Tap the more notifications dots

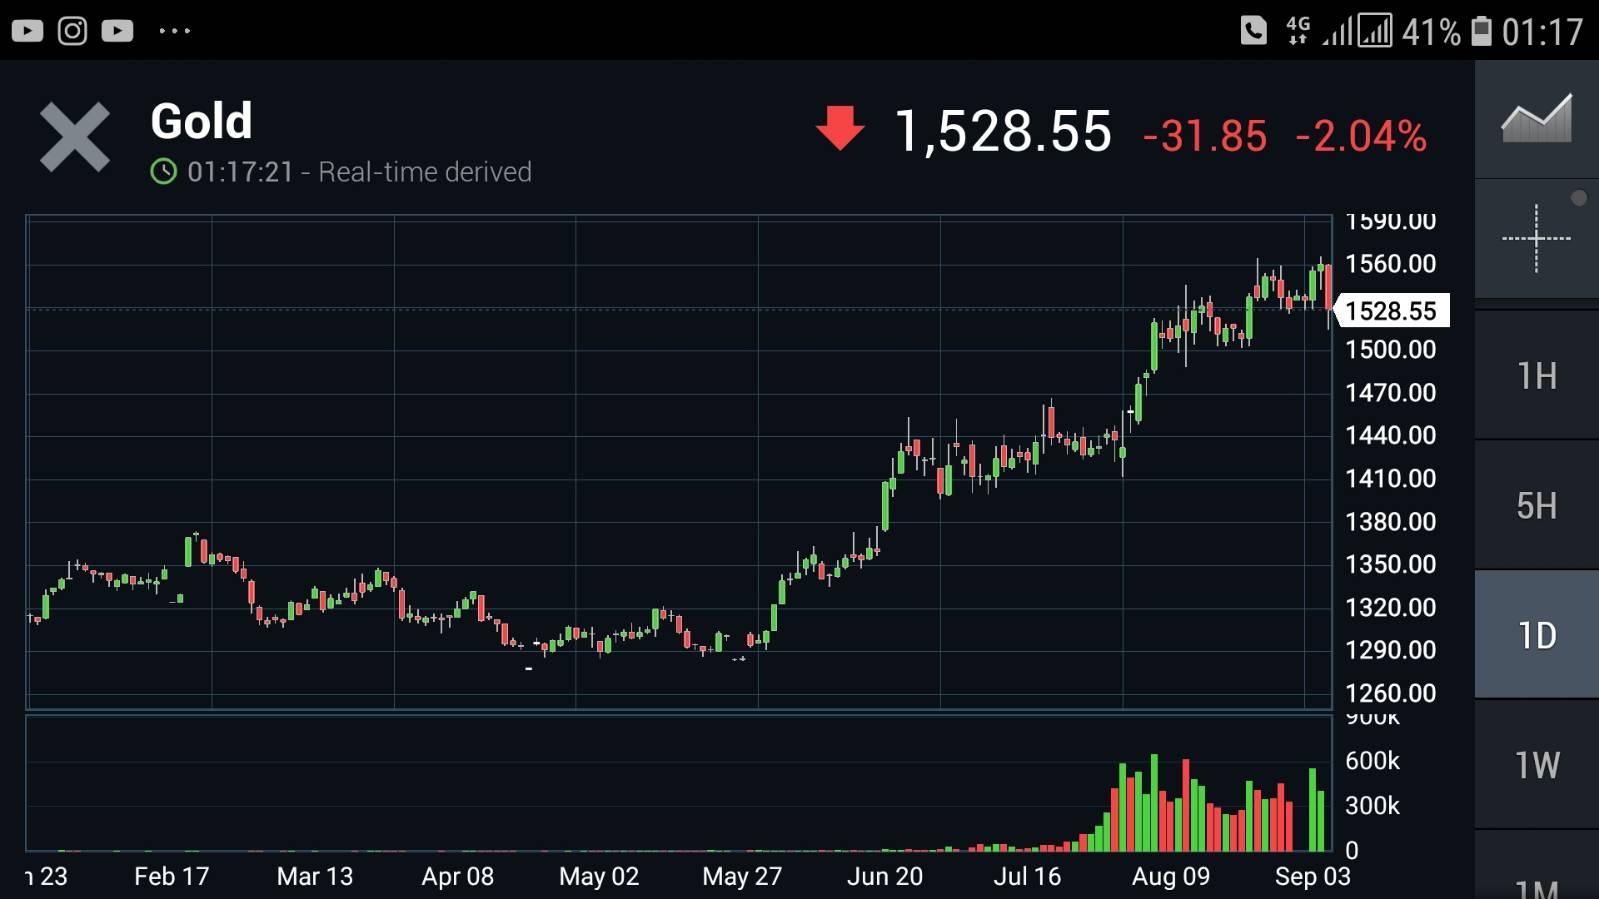(175, 31)
